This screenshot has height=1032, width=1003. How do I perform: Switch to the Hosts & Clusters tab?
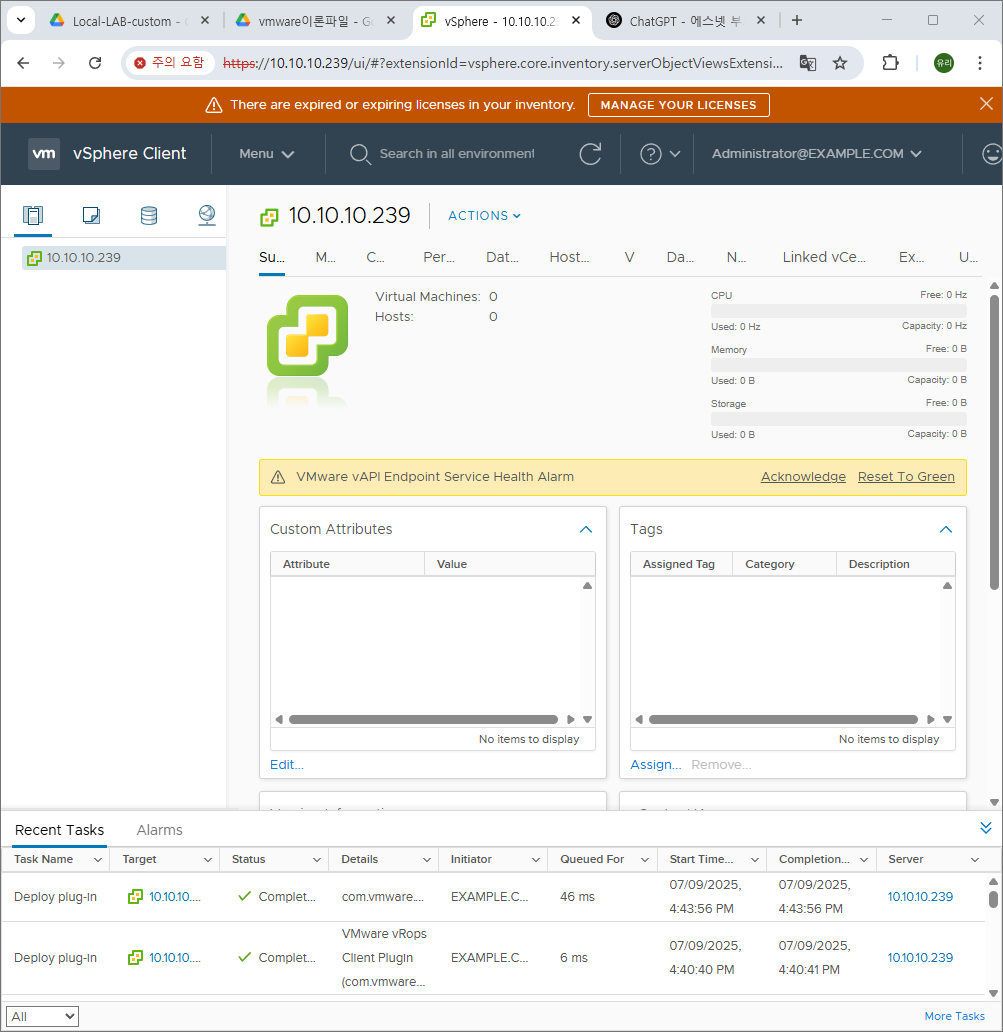[x=569, y=257]
